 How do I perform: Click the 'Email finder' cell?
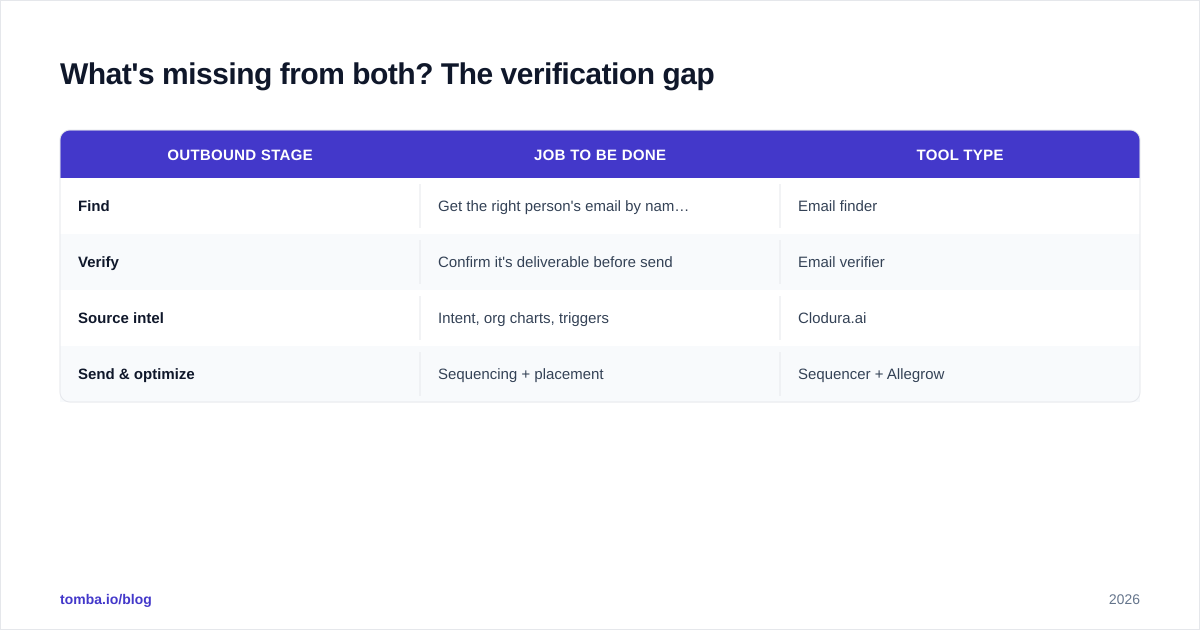pos(960,206)
